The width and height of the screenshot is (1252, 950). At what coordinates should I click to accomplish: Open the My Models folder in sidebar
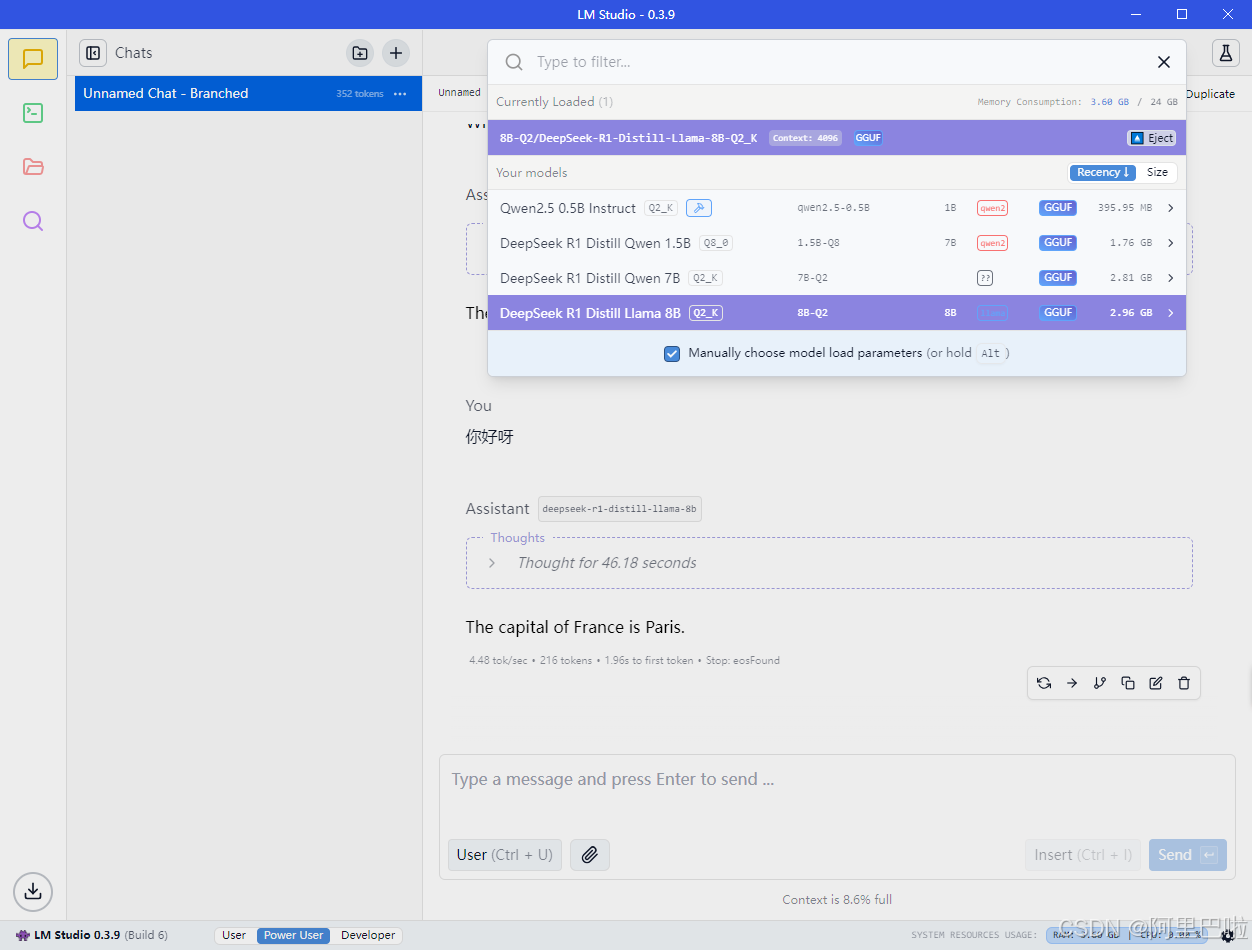(33, 167)
